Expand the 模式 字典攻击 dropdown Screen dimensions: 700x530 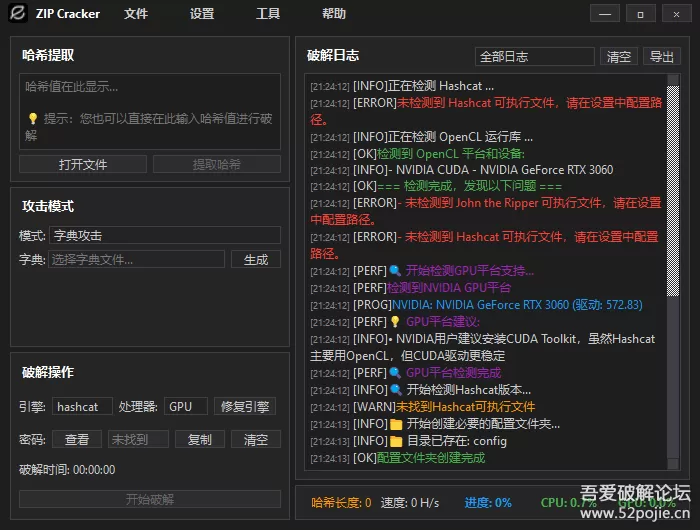(165, 235)
